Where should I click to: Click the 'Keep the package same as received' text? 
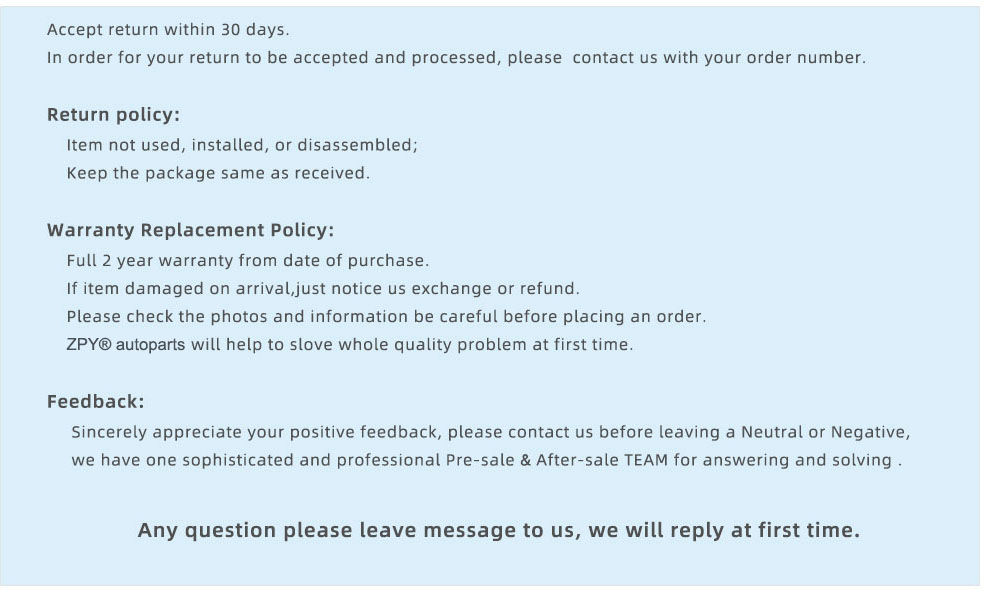218,173
